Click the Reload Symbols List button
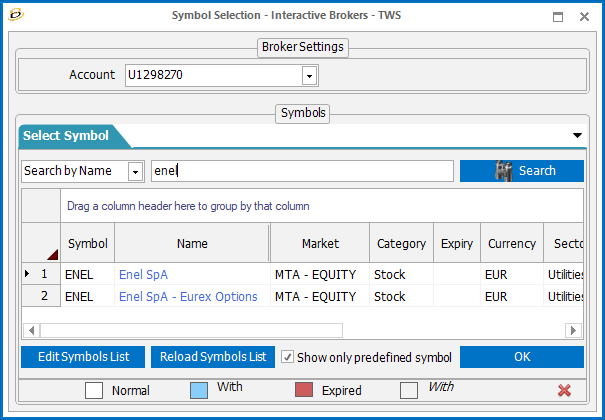 pos(213,357)
